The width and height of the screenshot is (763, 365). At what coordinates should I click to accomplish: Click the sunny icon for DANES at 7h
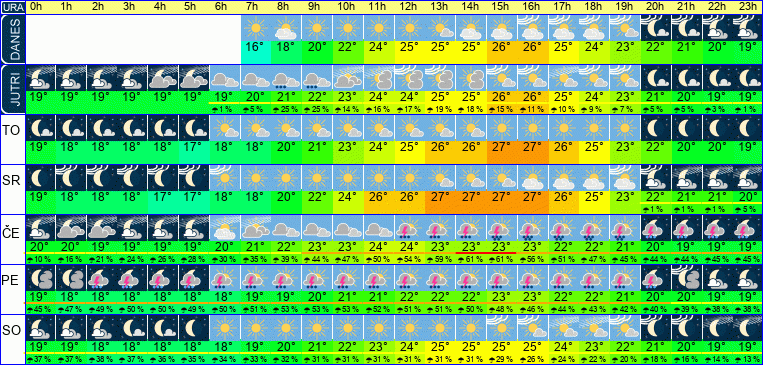point(256,28)
